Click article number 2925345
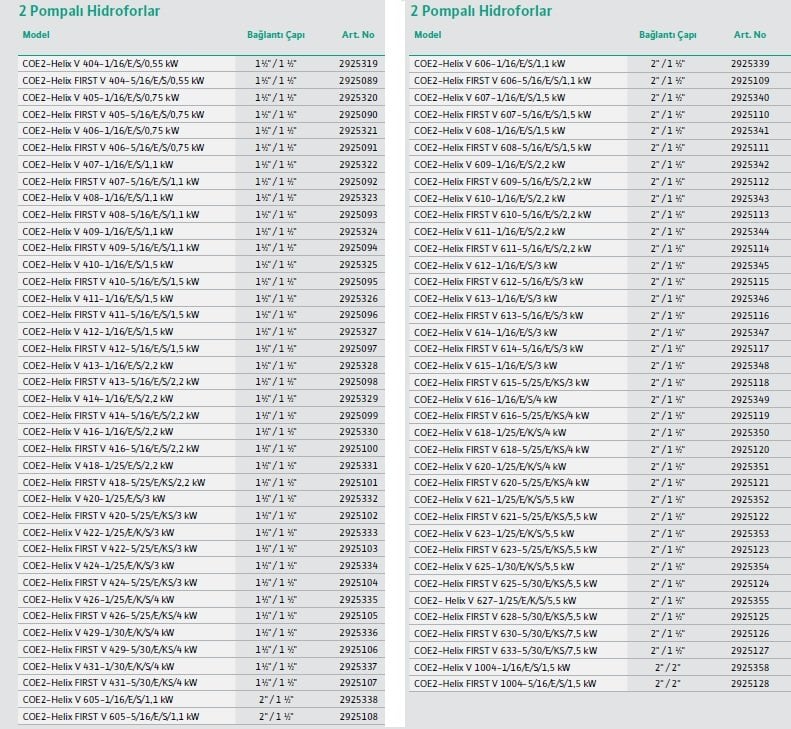Viewport: 791px width, 729px height. click(x=750, y=265)
